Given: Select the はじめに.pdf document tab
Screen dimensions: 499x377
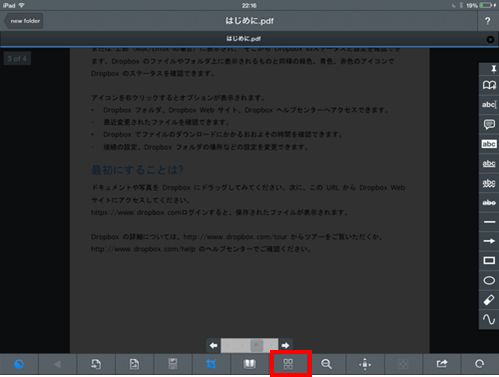Looking at the screenshot, I should pos(244,39).
